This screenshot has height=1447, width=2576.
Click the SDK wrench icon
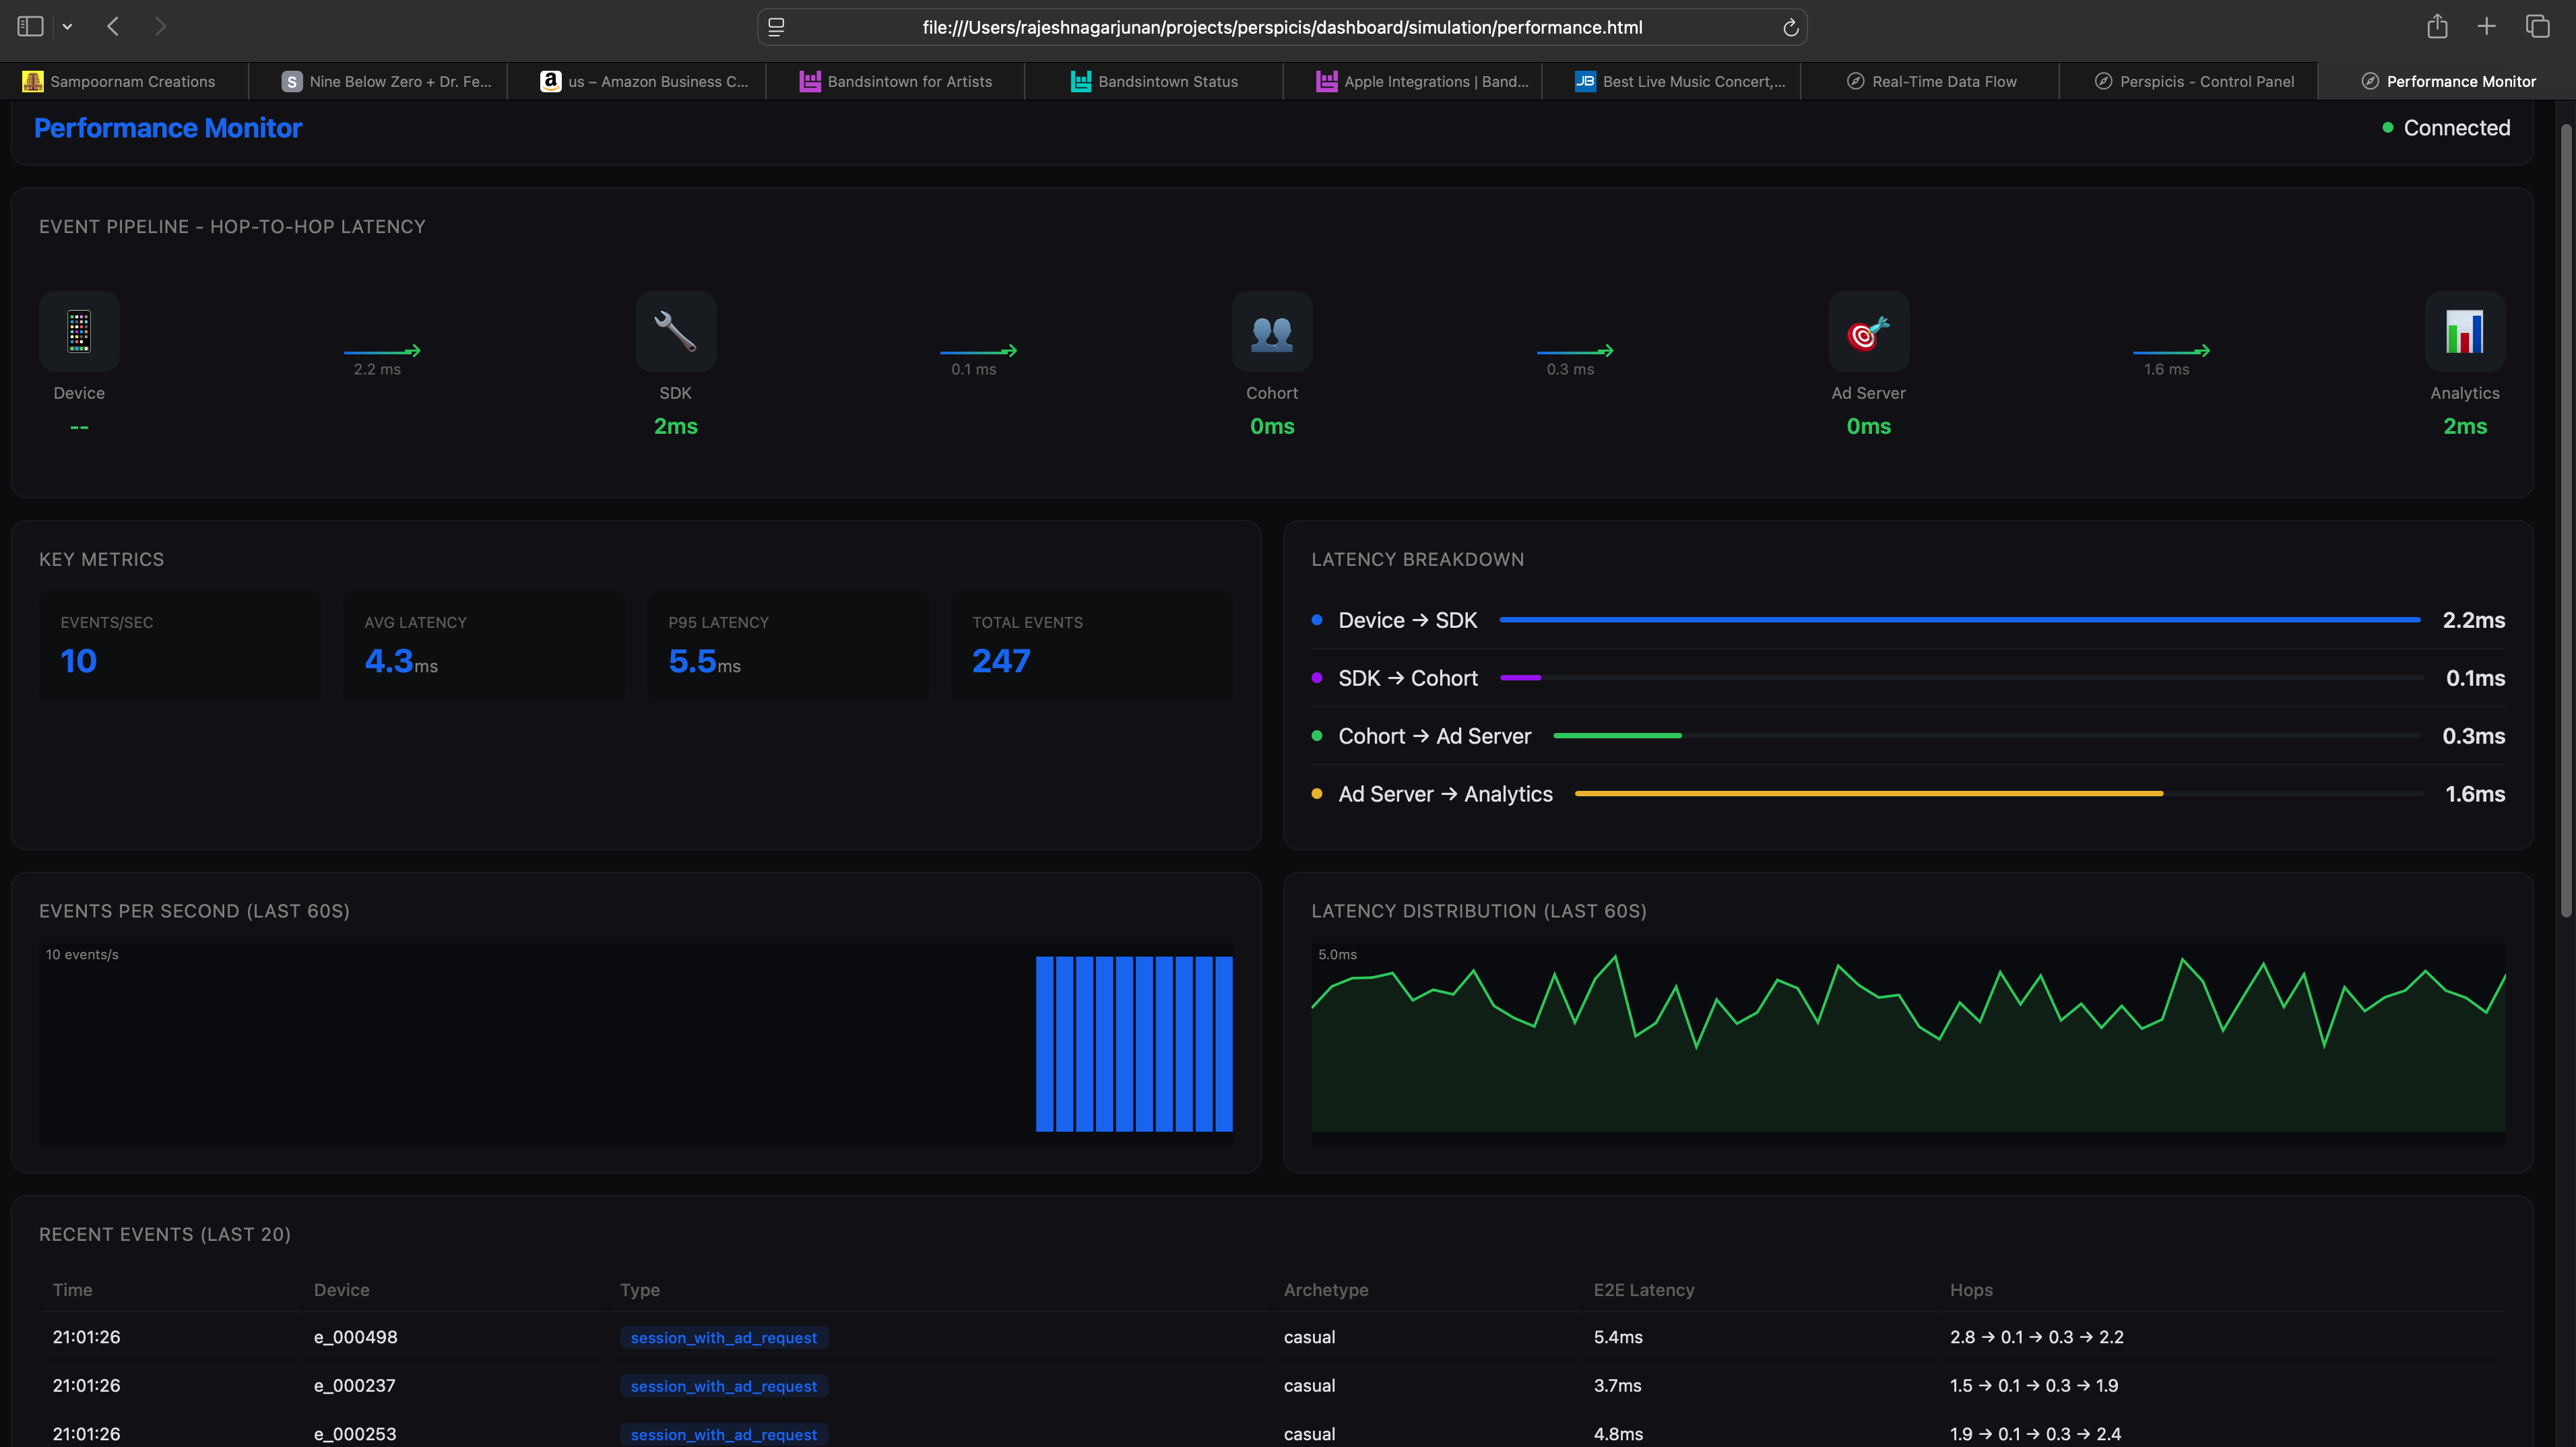tap(675, 331)
